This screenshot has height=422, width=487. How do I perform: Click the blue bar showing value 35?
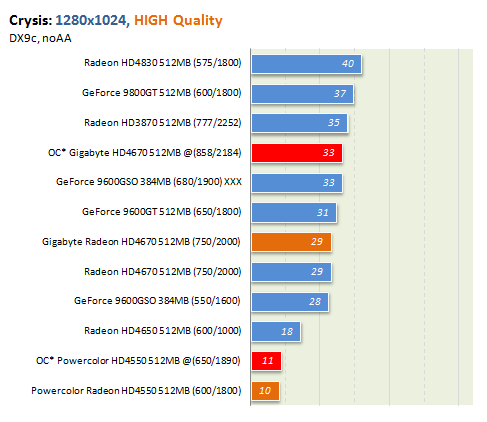[x=299, y=123]
